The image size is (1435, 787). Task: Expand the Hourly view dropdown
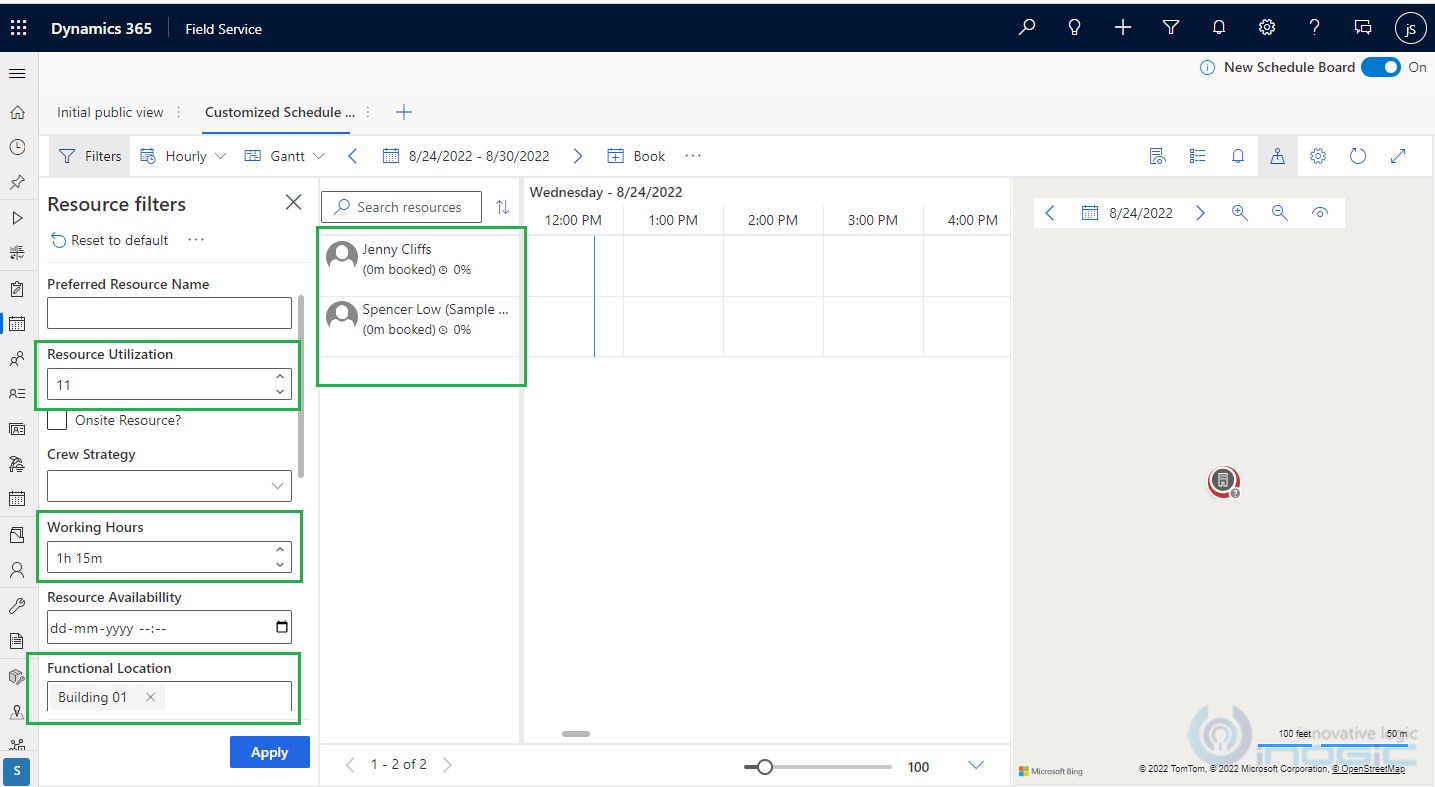[185, 156]
